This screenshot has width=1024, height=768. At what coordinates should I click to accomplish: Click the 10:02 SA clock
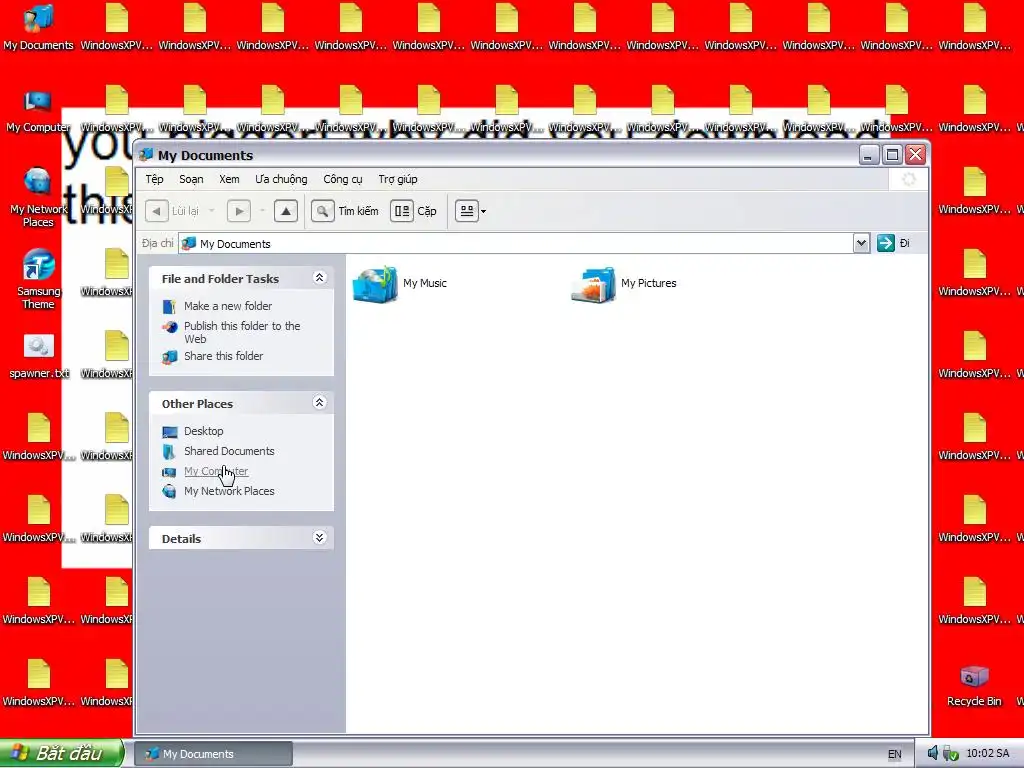pyautogui.click(x=987, y=754)
